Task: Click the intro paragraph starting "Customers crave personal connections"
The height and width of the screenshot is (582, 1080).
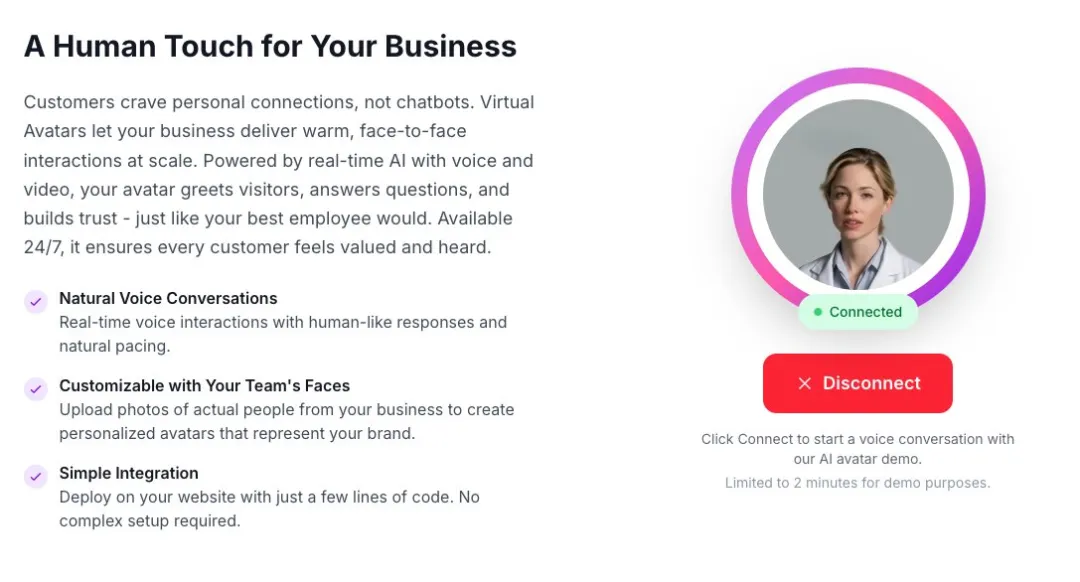Action: click(279, 174)
